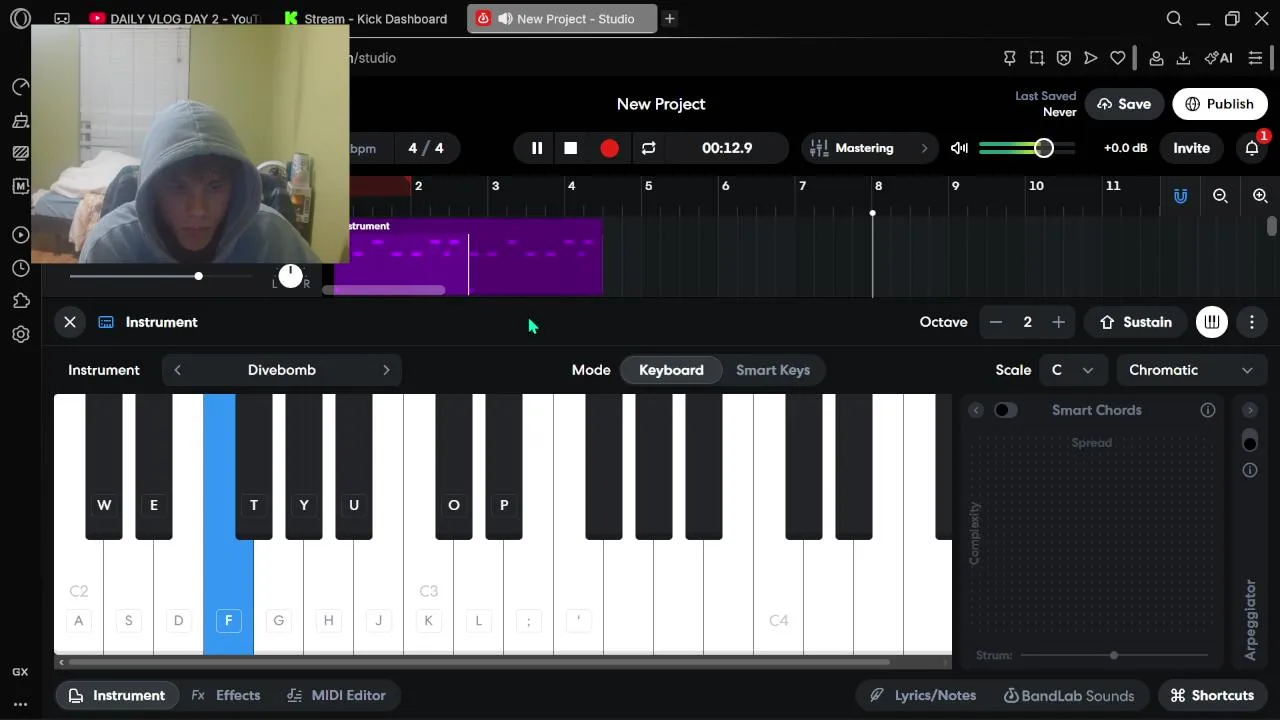The width and height of the screenshot is (1280, 720).
Task: Click the snapshot capture icon in toolbar
Action: [1037, 58]
